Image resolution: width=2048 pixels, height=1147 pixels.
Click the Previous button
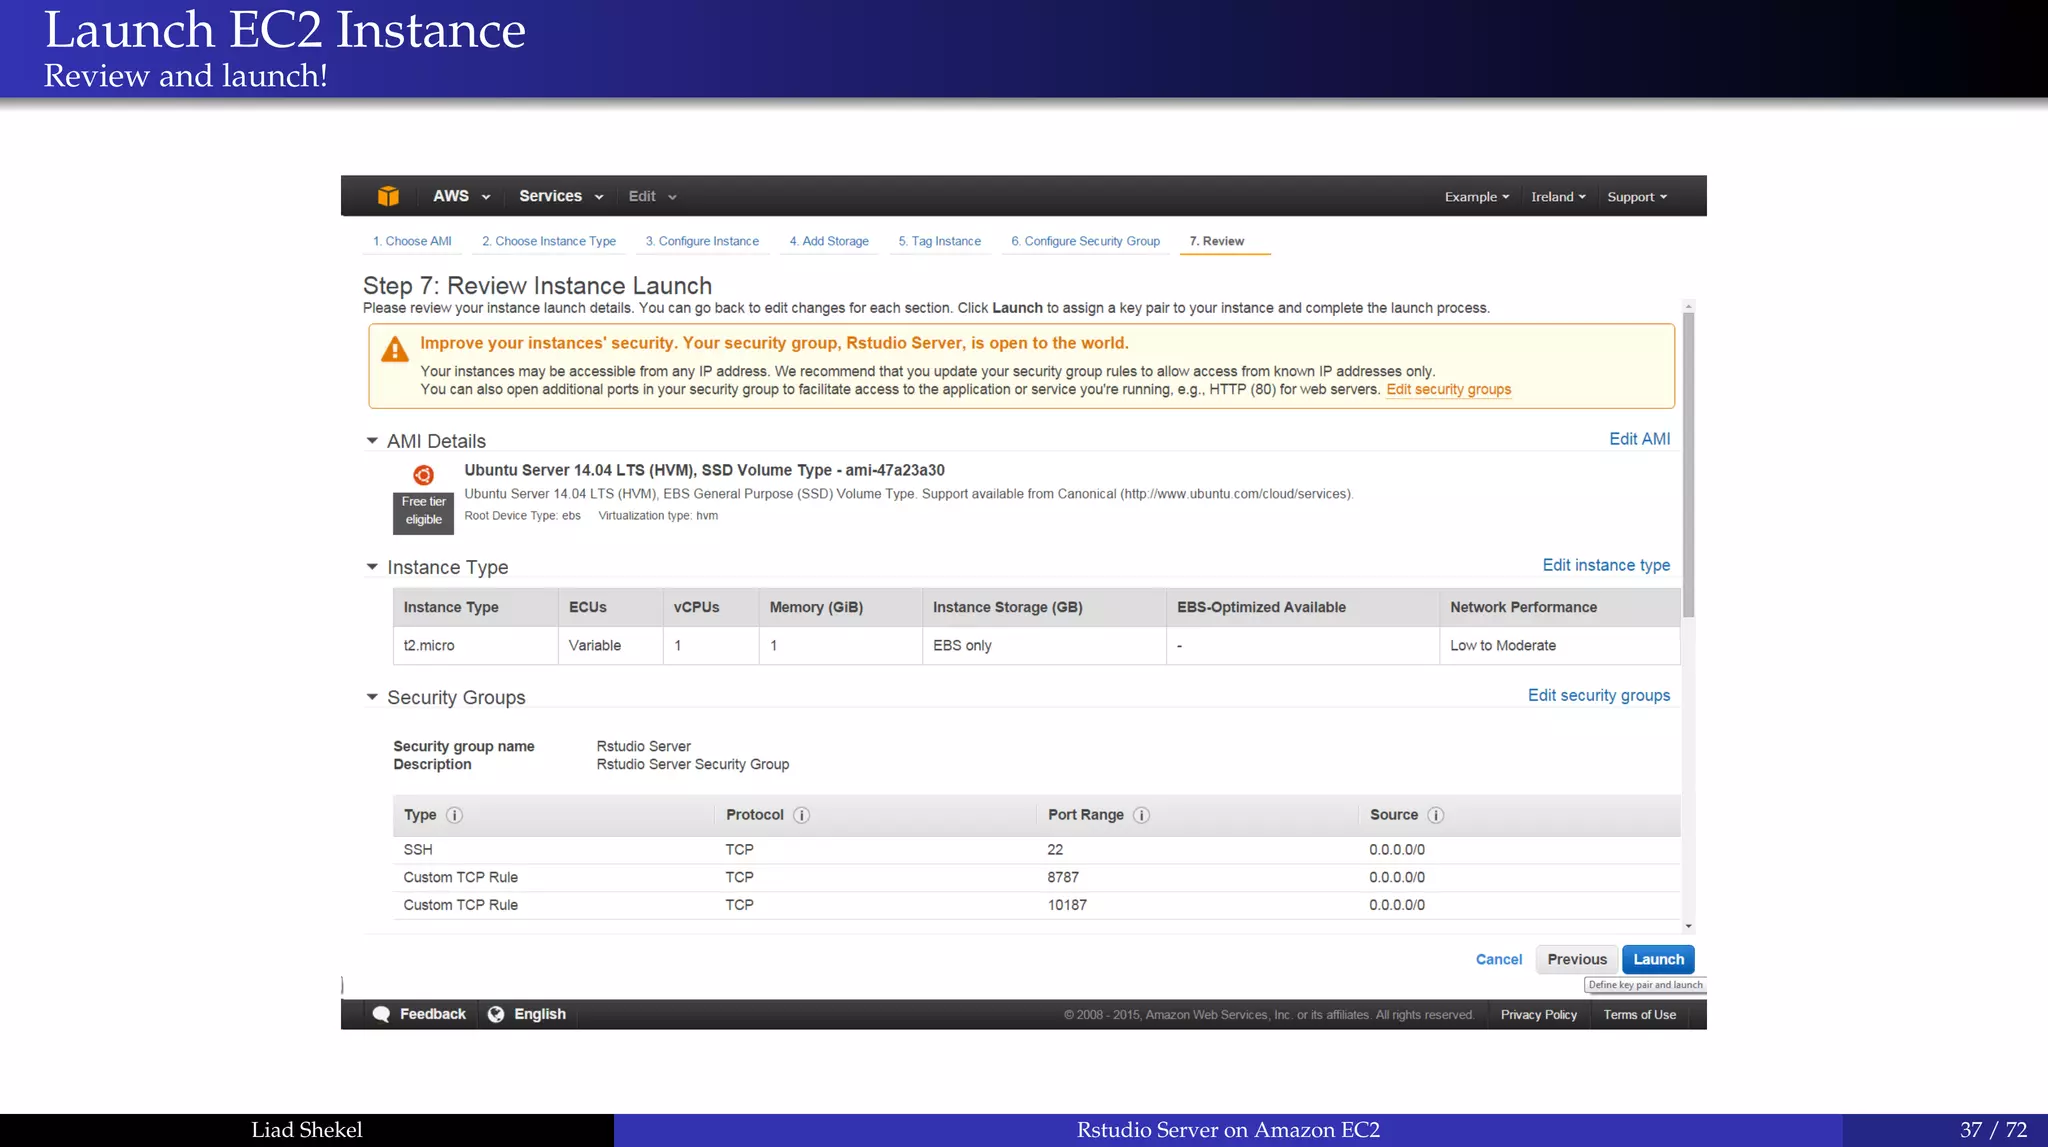pos(1577,959)
